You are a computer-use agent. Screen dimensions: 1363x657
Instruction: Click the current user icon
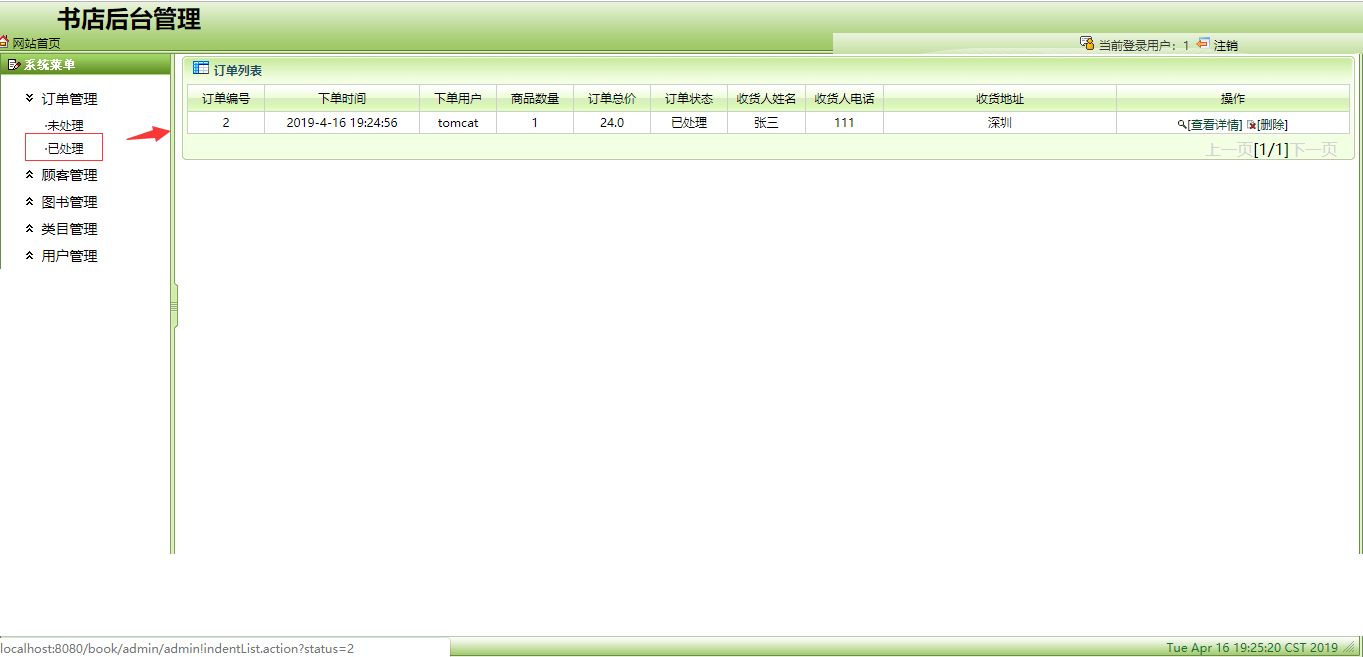(x=1087, y=43)
